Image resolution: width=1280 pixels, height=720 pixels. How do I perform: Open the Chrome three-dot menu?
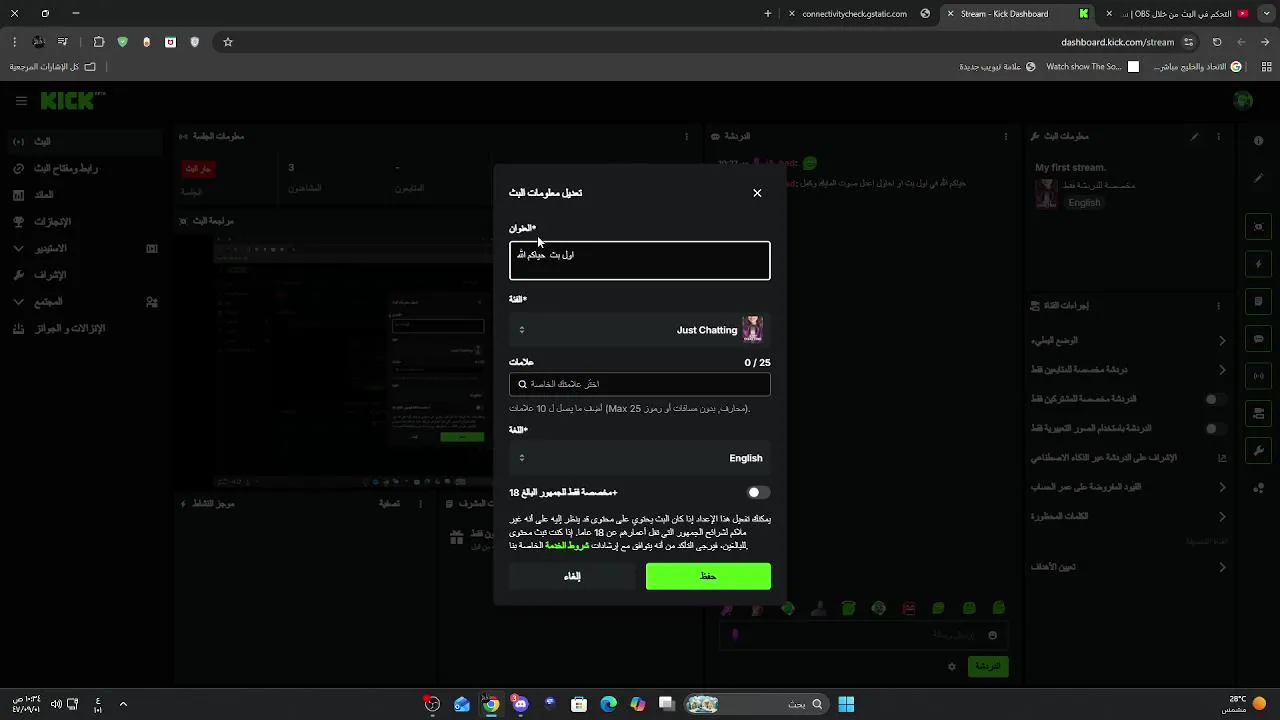pyautogui.click(x=14, y=42)
